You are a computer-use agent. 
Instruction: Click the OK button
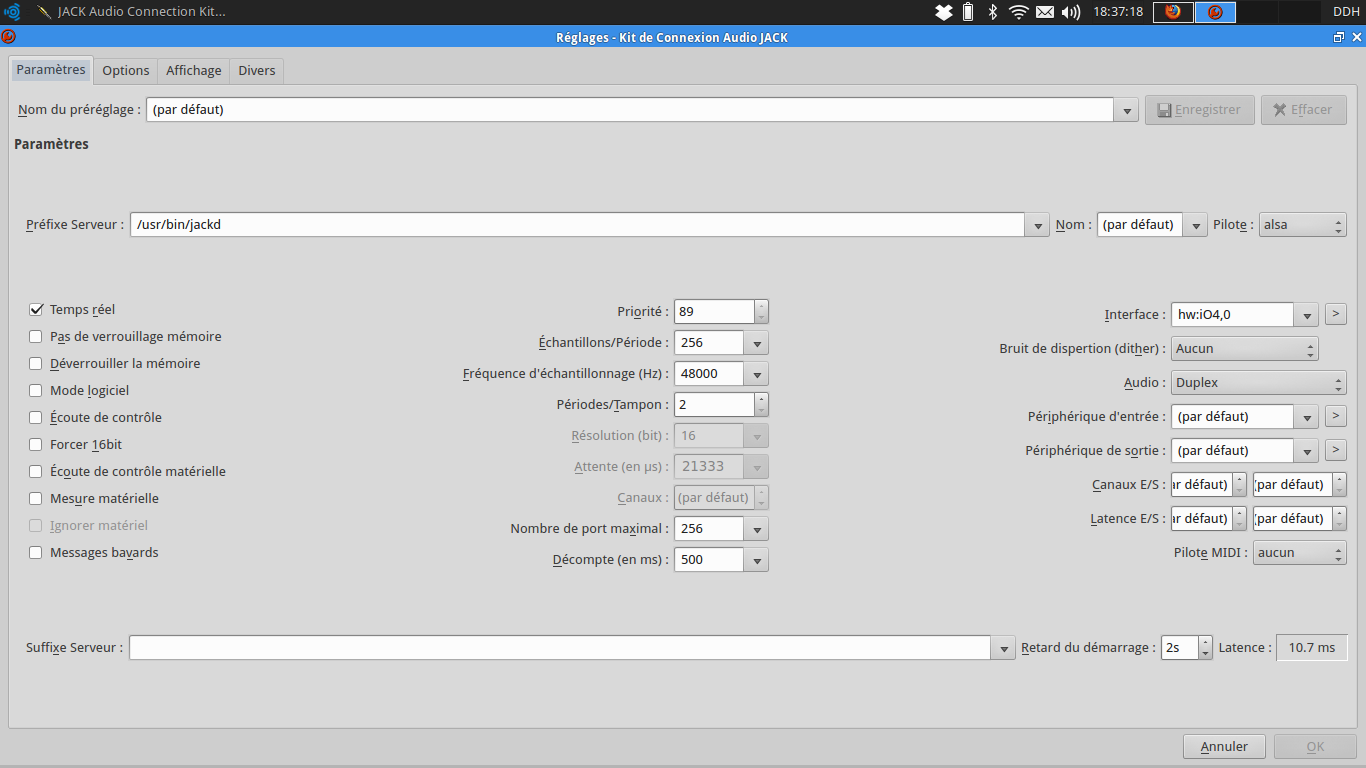pyautogui.click(x=1315, y=746)
